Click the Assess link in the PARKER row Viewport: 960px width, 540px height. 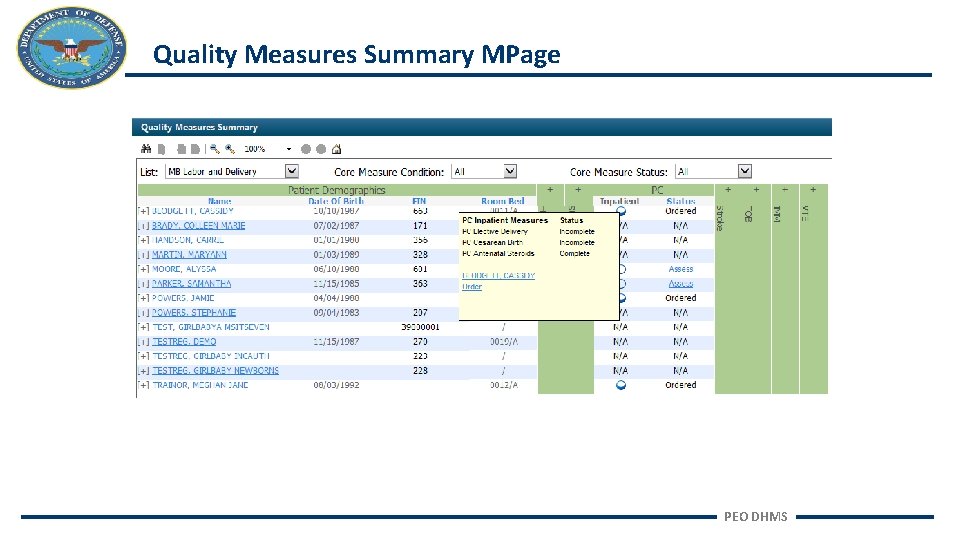click(x=681, y=283)
